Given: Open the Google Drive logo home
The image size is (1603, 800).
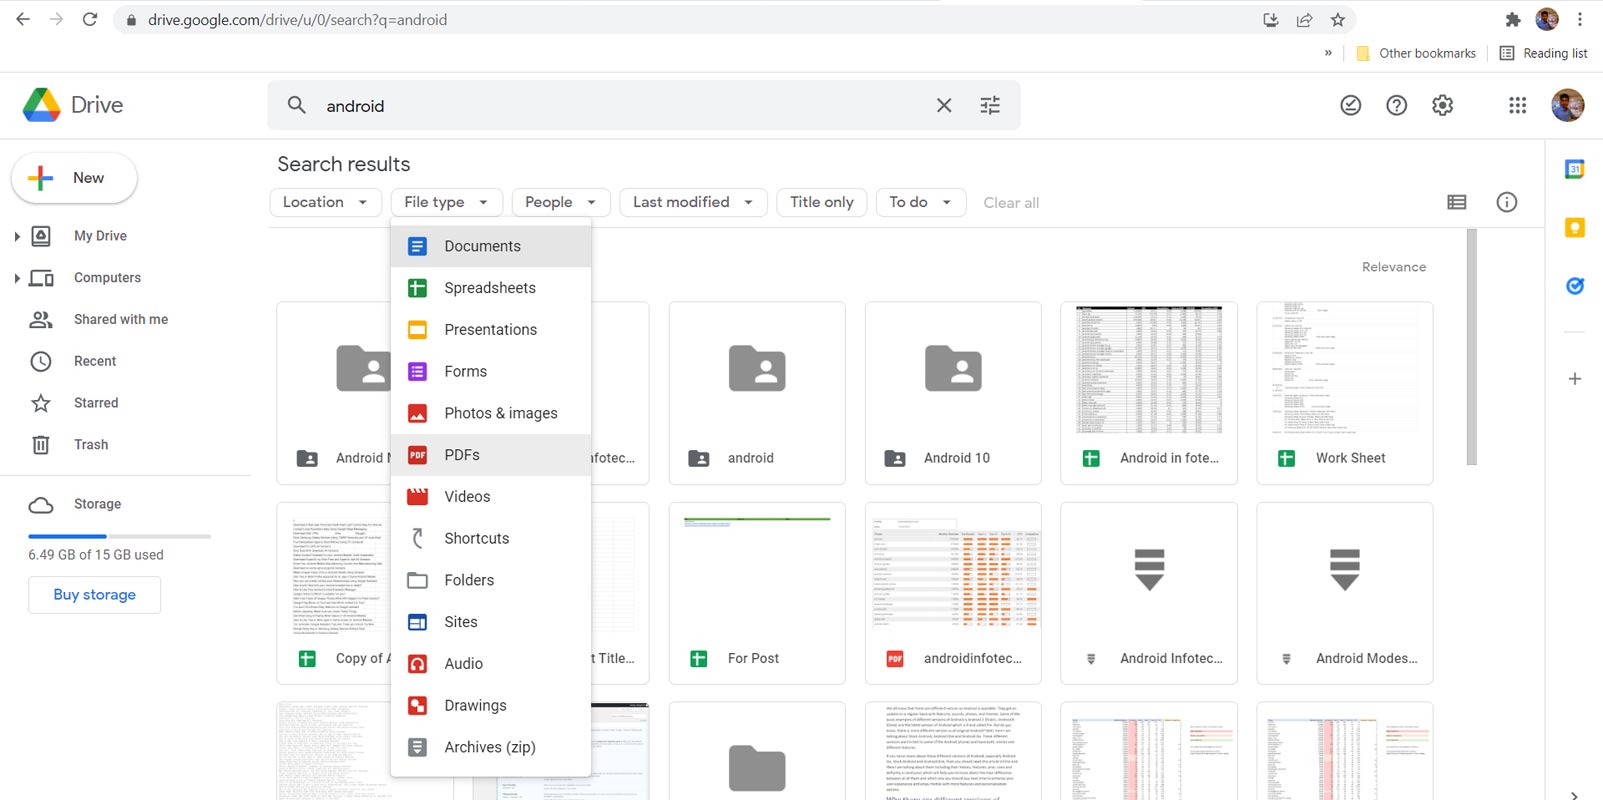Looking at the screenshot, I should 73,105.
